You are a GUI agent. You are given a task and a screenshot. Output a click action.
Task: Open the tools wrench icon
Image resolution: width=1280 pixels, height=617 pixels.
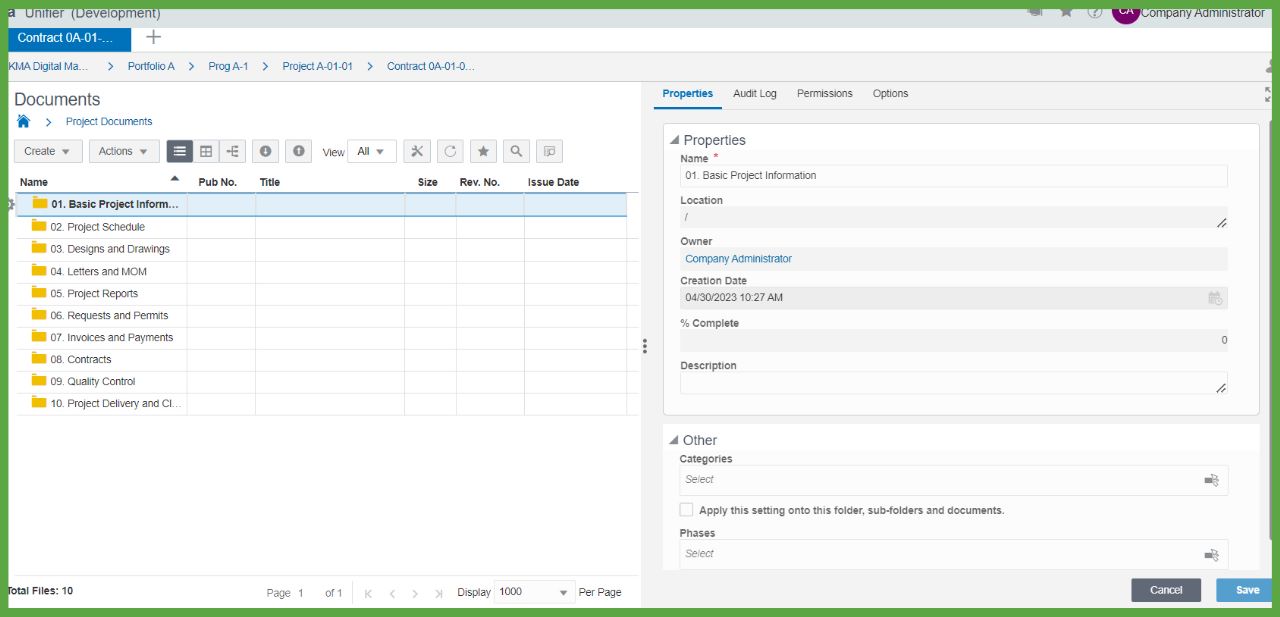coord(417,151)
